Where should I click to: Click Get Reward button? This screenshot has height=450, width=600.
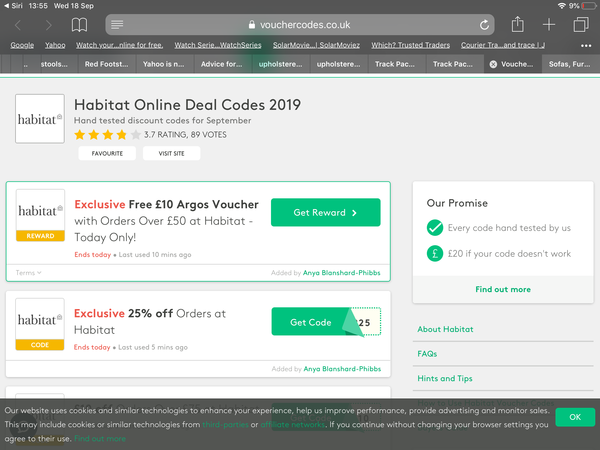(326, 212)
